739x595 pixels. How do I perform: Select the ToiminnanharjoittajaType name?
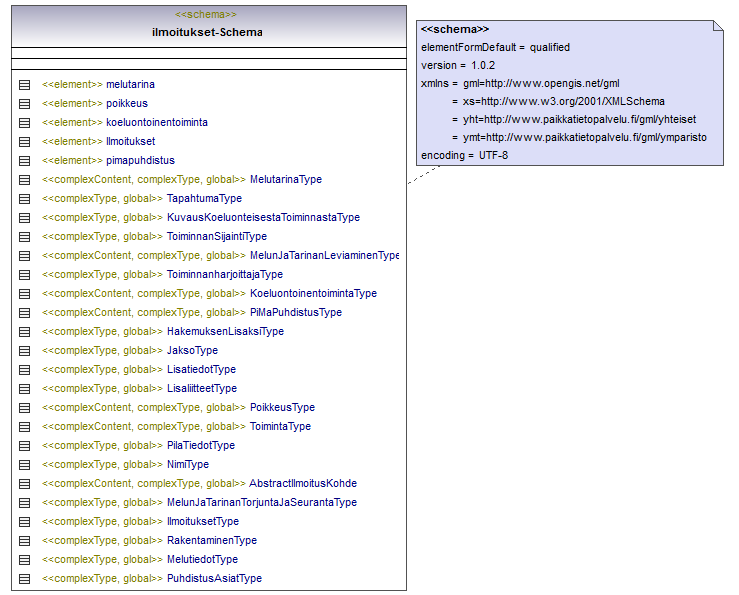tap(225, 274)
